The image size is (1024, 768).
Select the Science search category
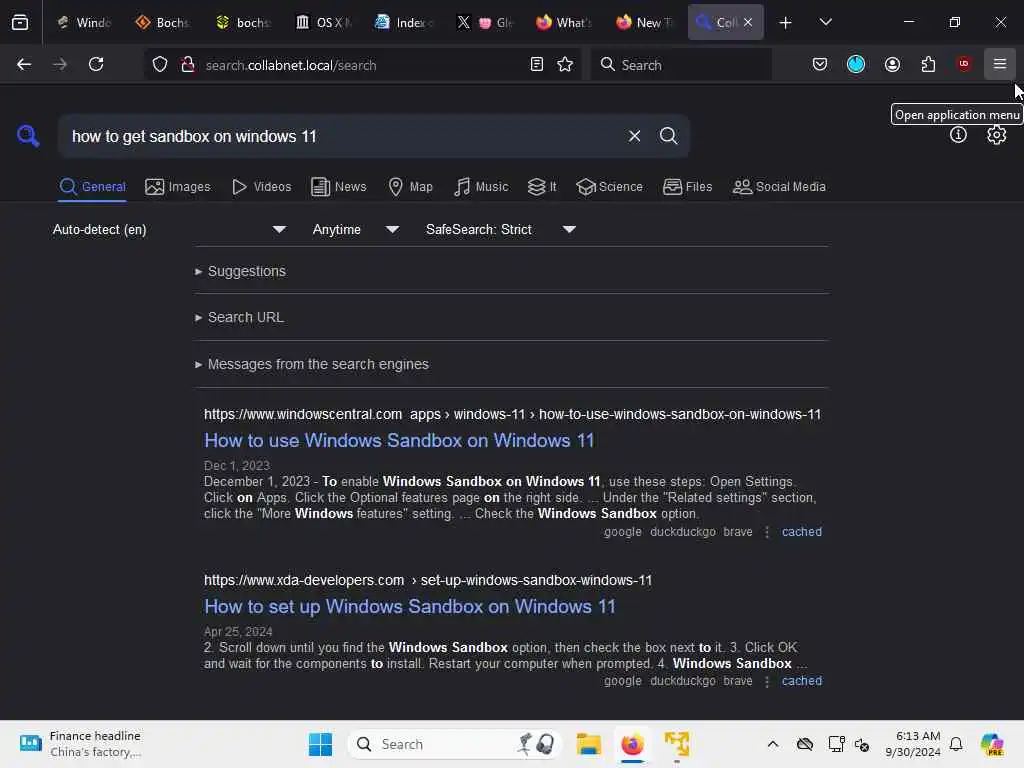pos(610,187)
